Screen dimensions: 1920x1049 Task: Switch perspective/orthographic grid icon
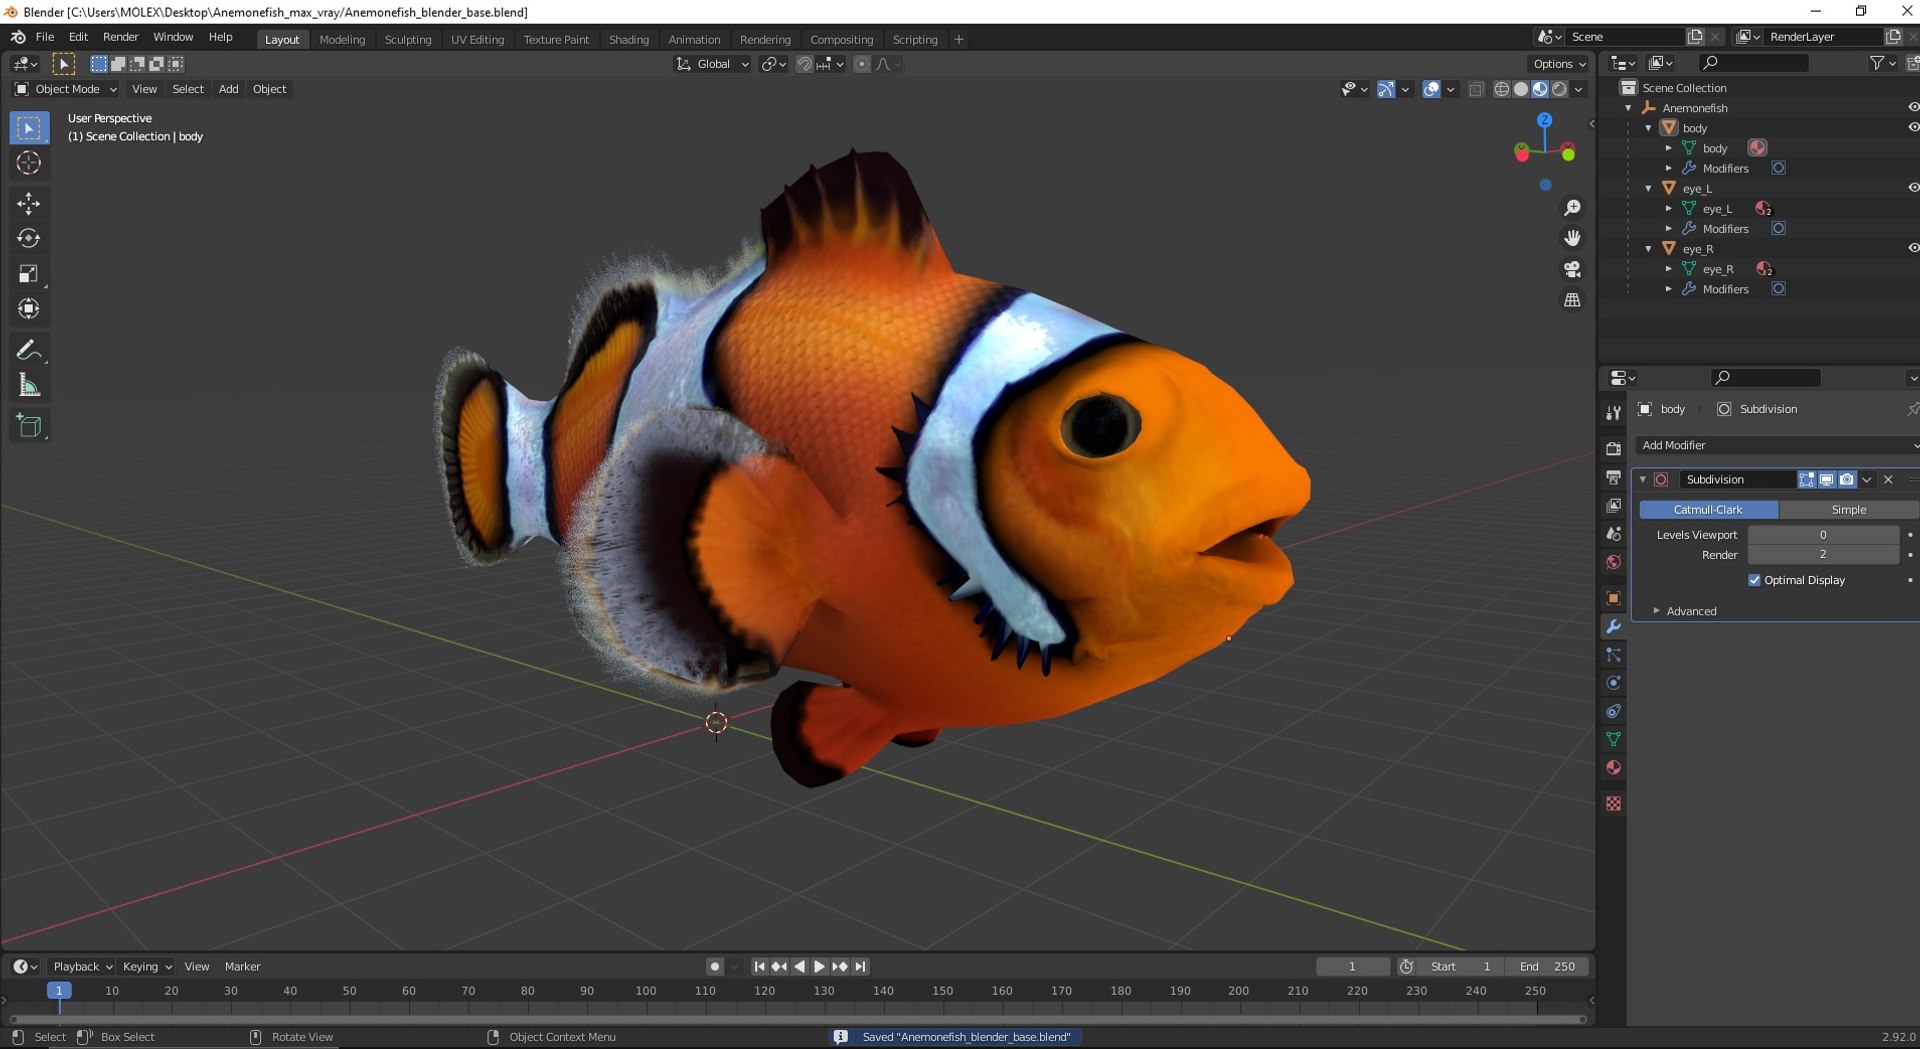[x=1572, y=300]
